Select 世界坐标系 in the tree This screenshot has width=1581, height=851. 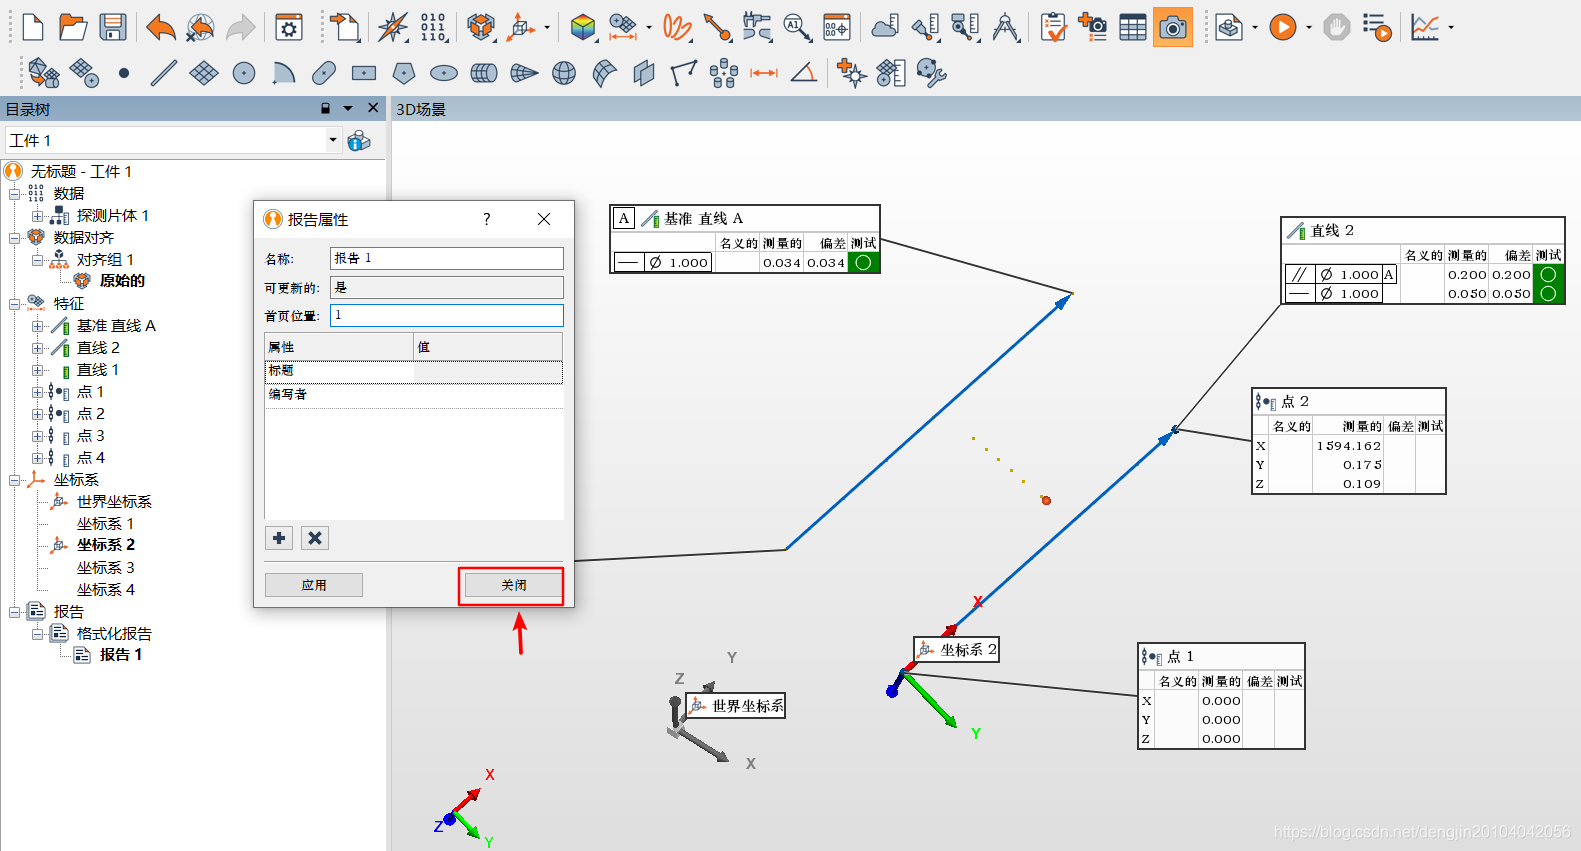coord(114,501)
